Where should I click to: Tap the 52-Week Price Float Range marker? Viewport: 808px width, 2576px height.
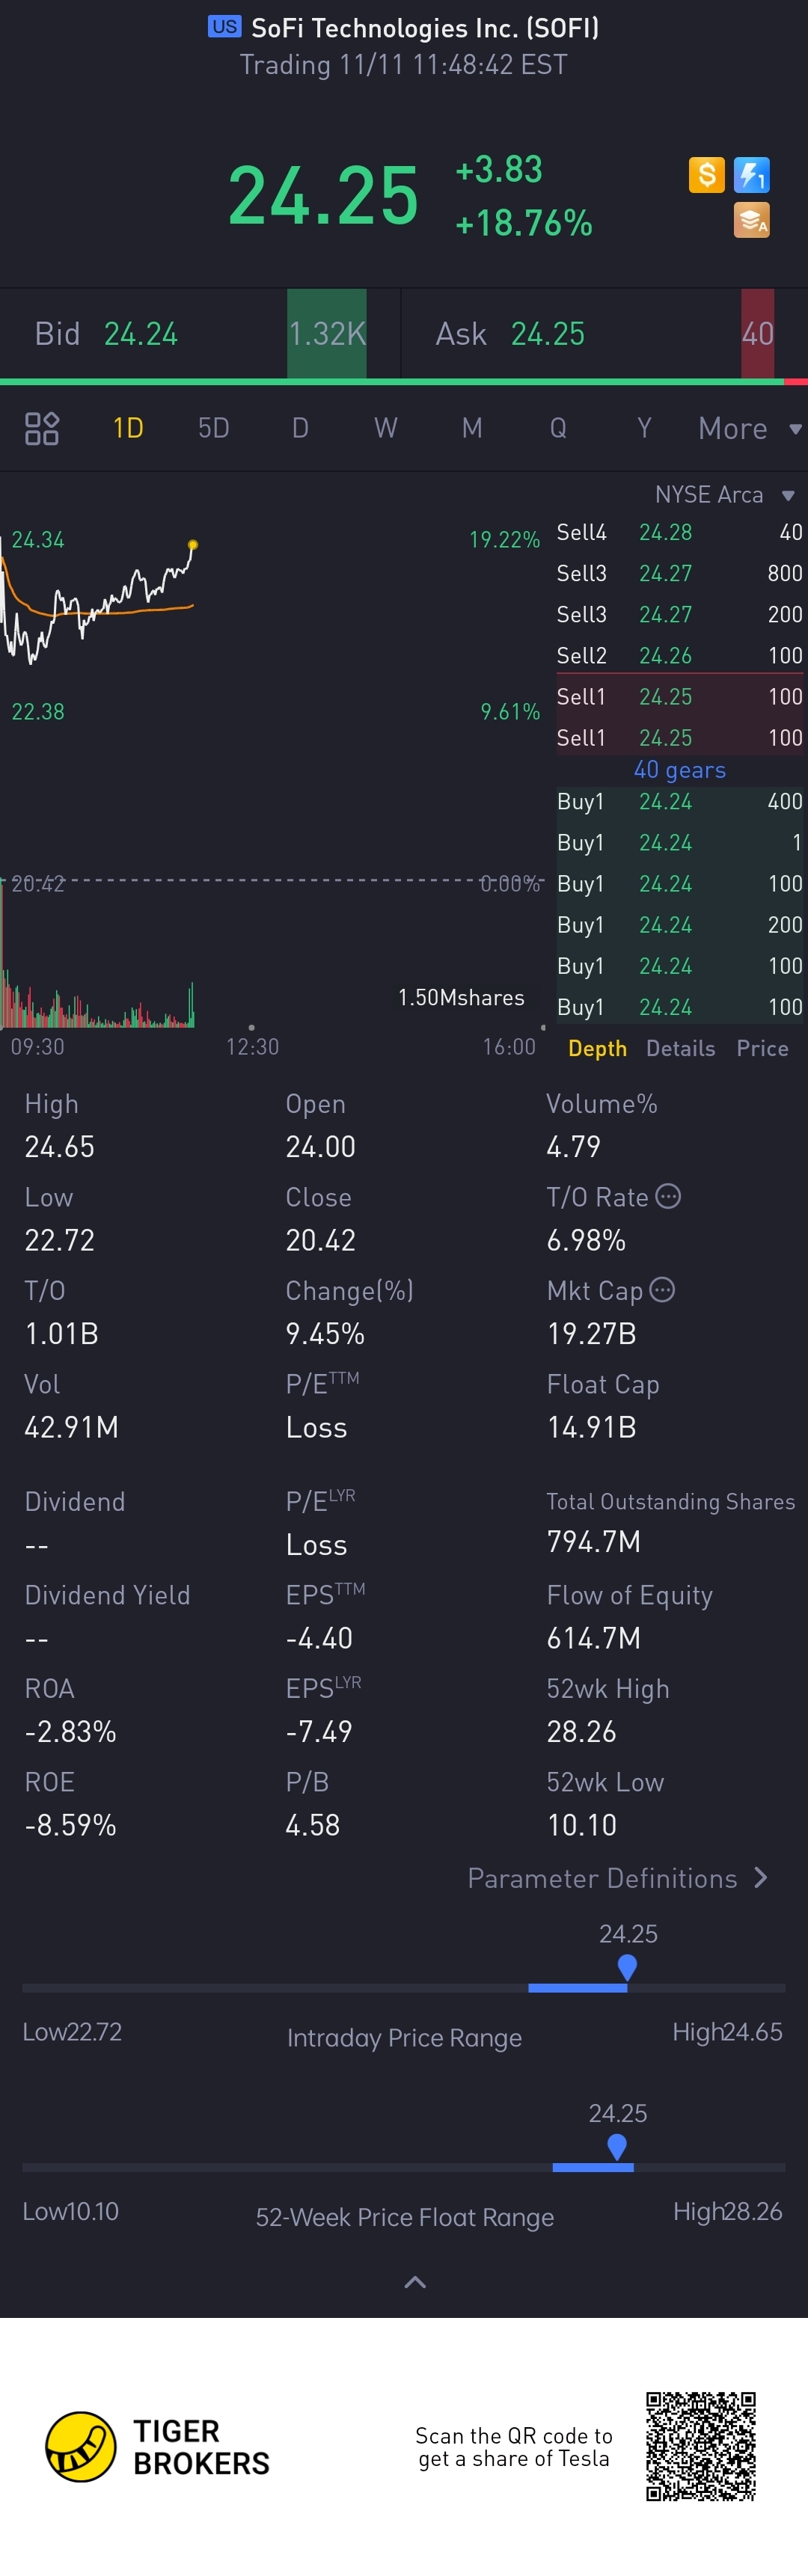pyautogui.click(x=617, y=2146)
